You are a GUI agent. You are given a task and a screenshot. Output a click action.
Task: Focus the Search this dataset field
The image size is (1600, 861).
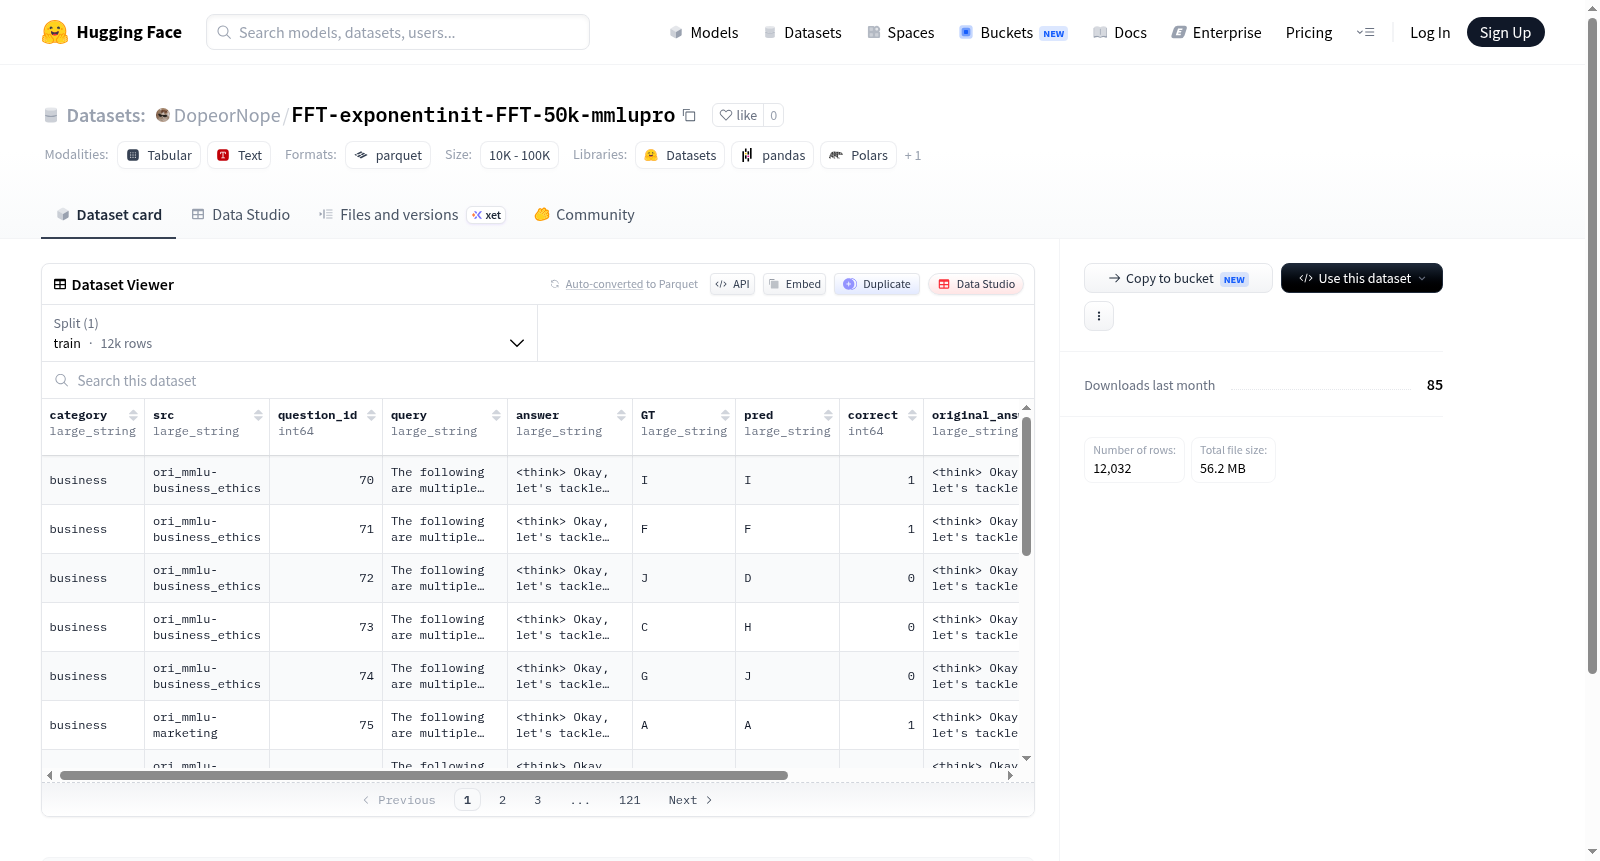pos(538,380)
